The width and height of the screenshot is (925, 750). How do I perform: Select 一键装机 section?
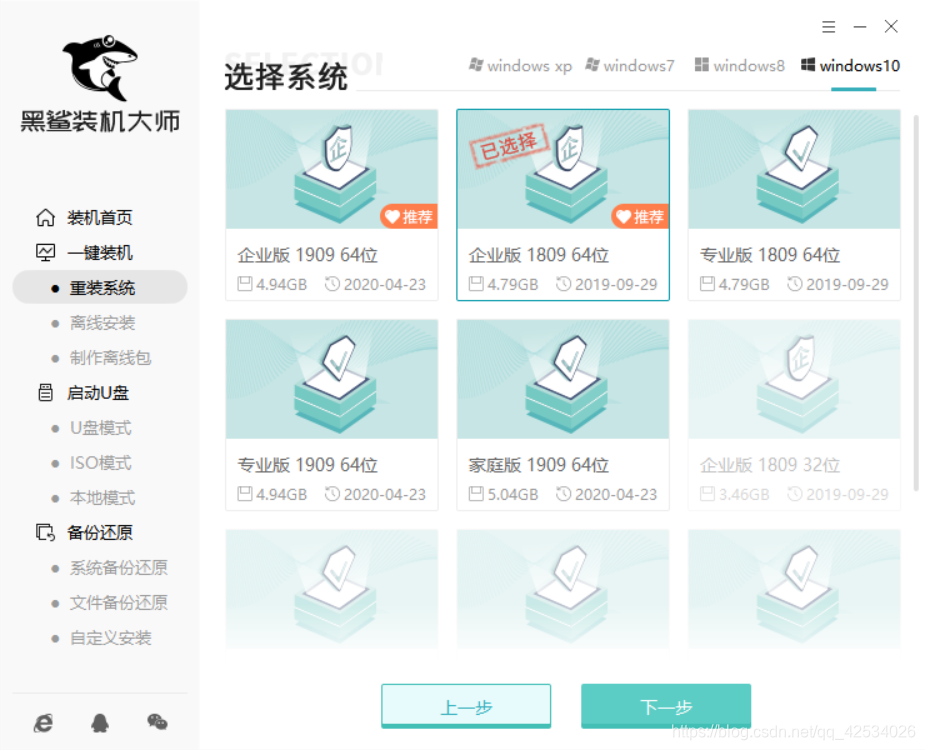coord(100,253)
